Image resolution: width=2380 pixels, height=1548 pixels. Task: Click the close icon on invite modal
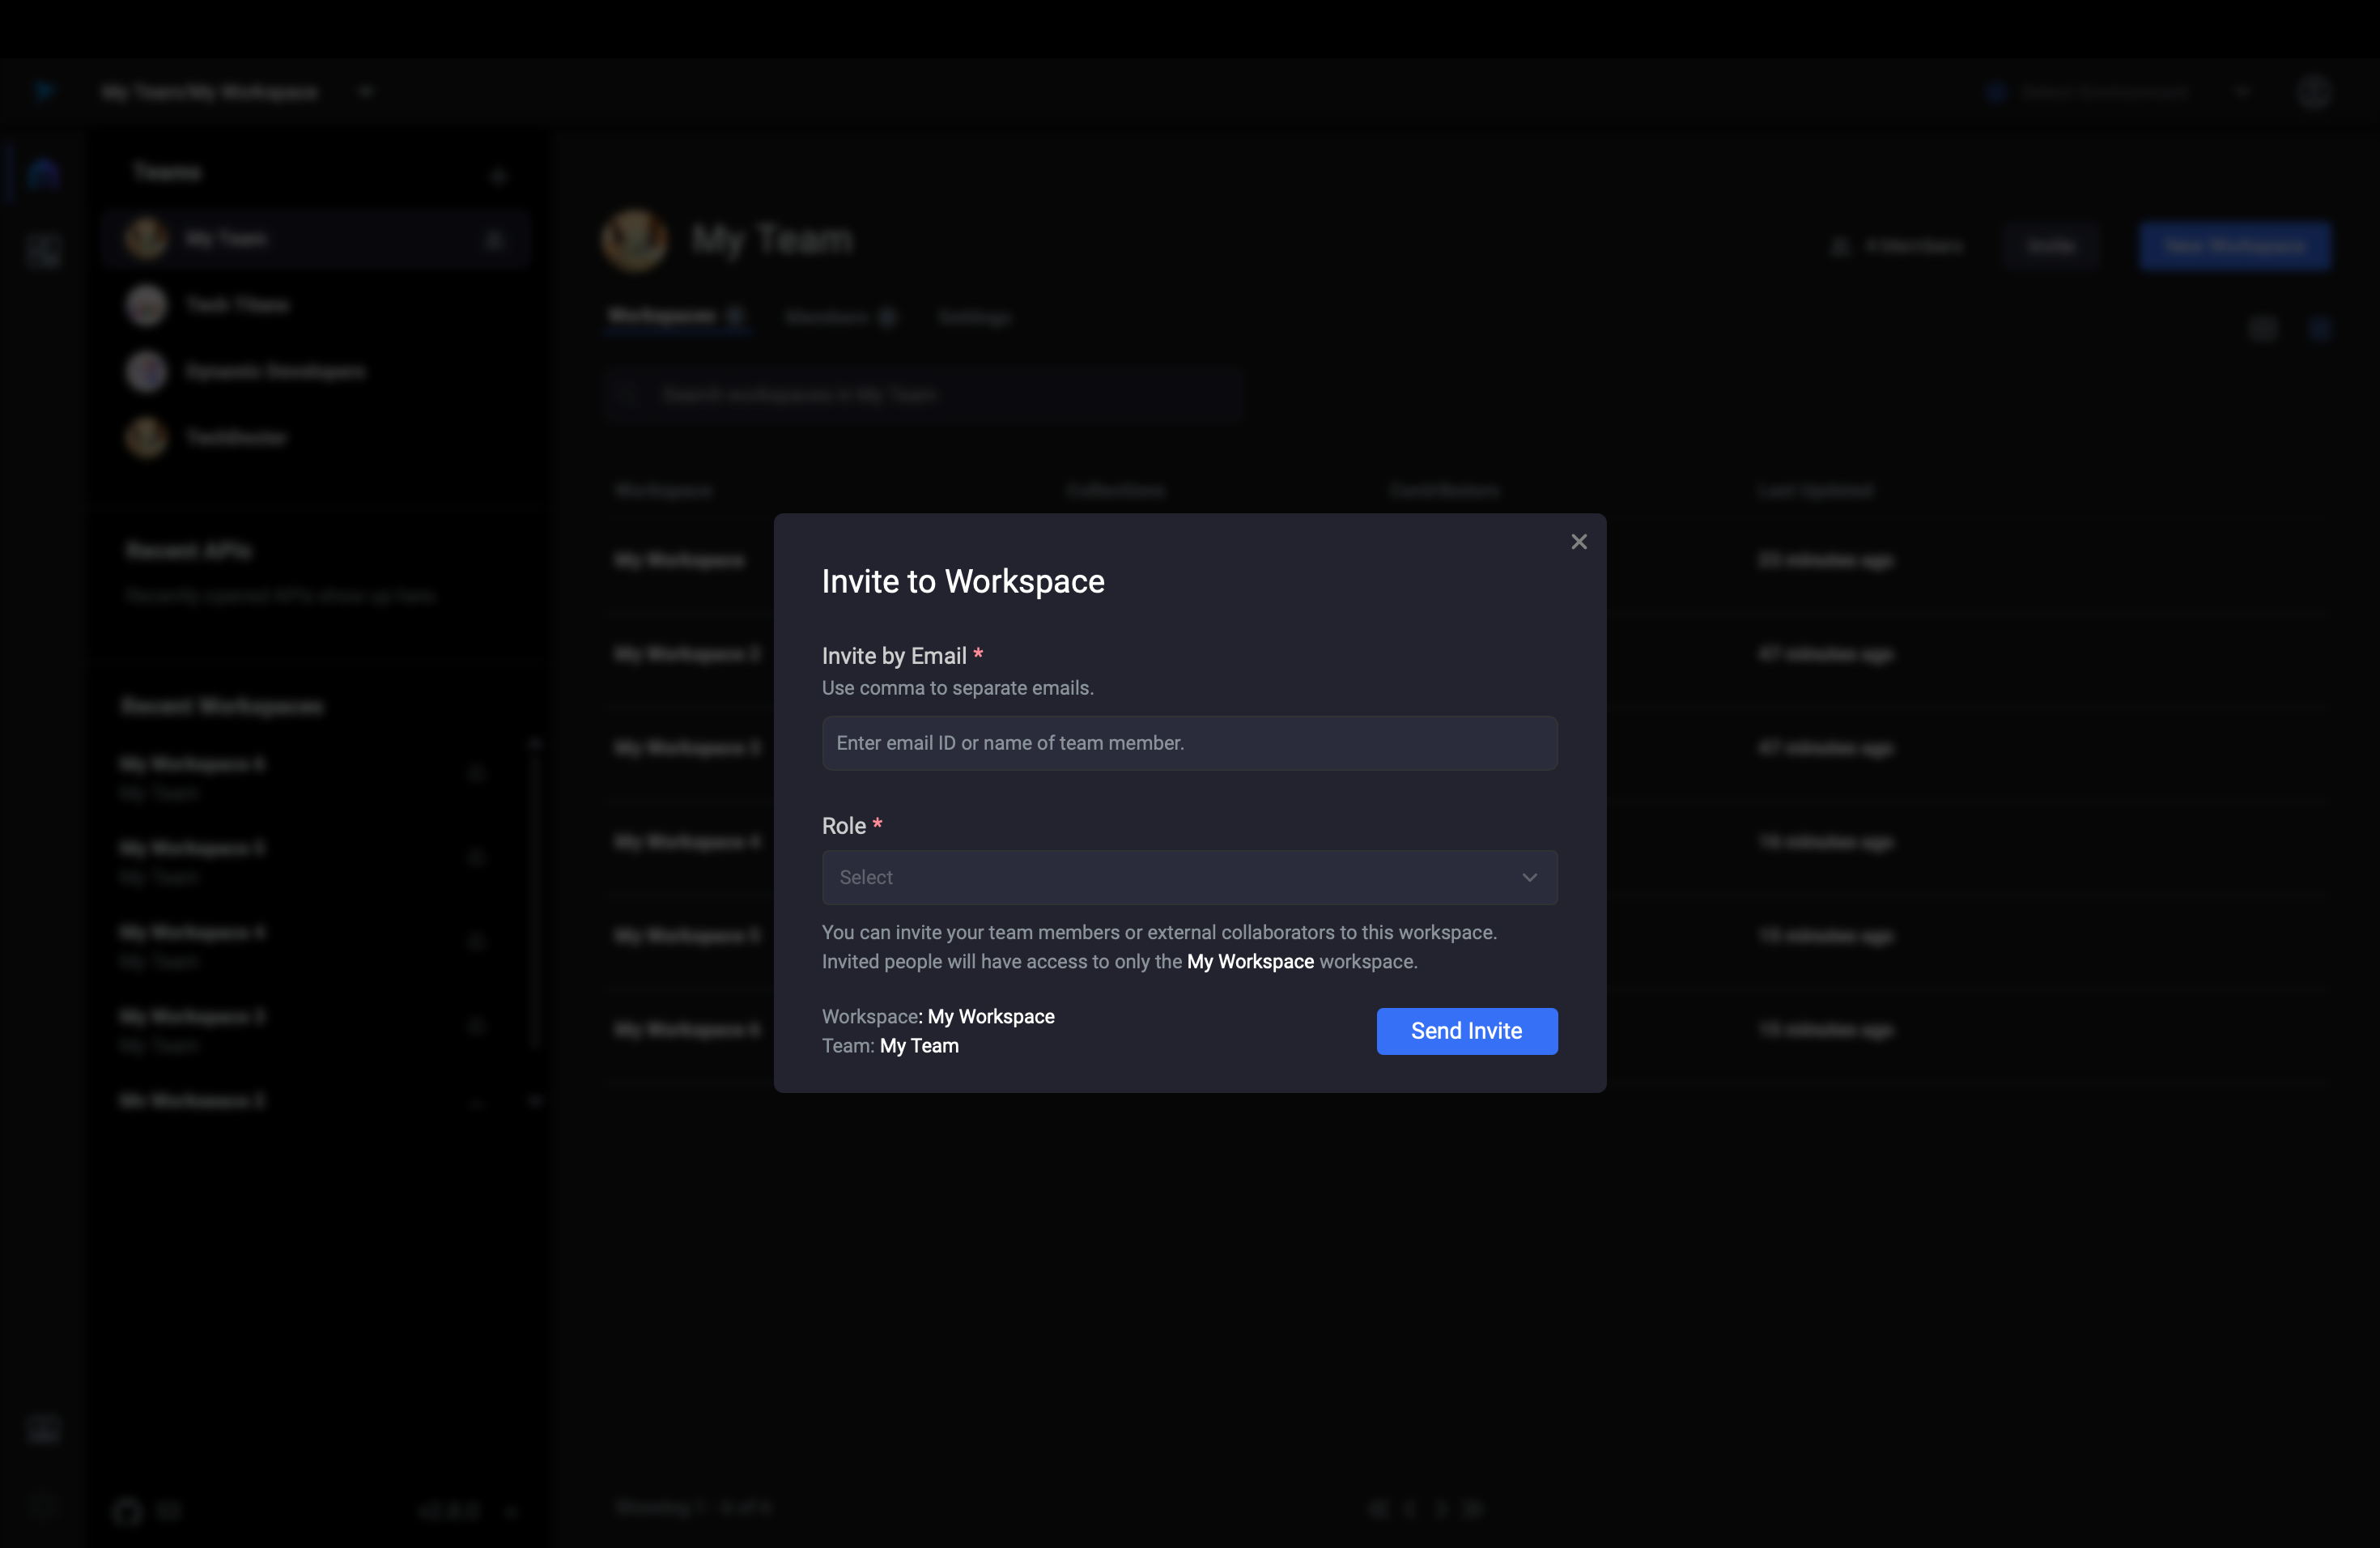(1579, 542)
